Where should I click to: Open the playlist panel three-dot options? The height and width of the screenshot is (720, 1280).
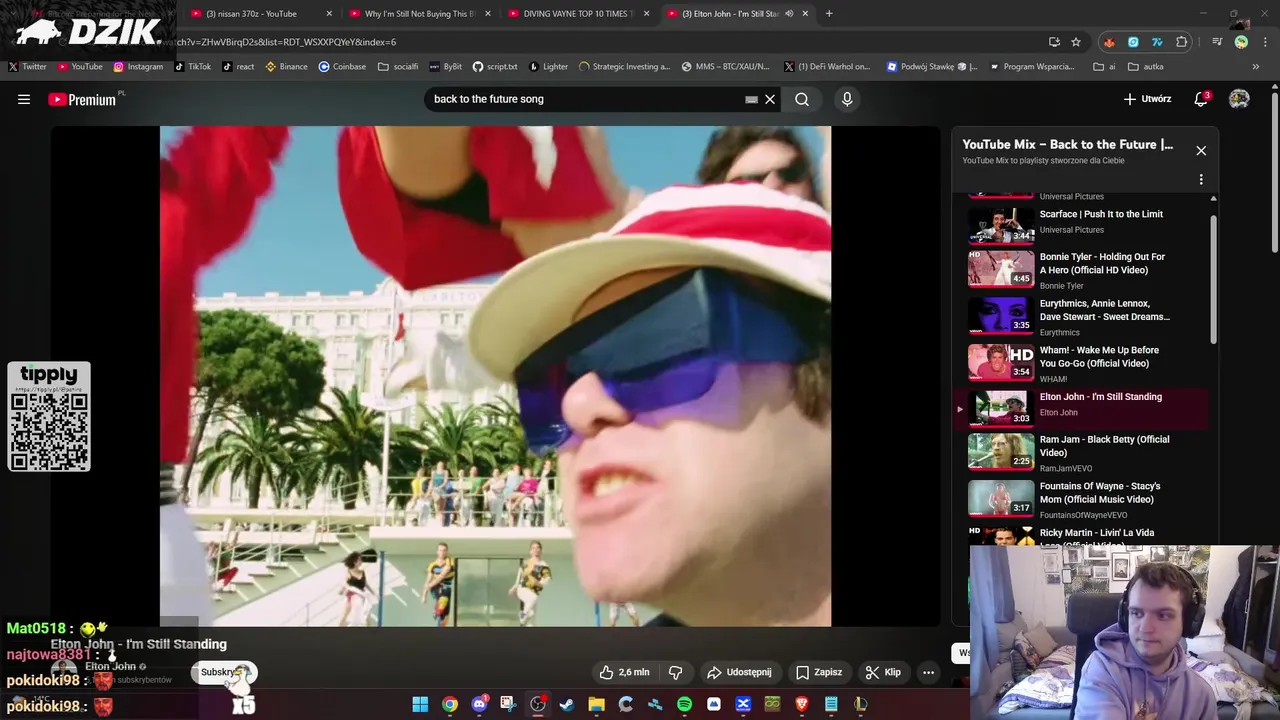[1201, 179]
